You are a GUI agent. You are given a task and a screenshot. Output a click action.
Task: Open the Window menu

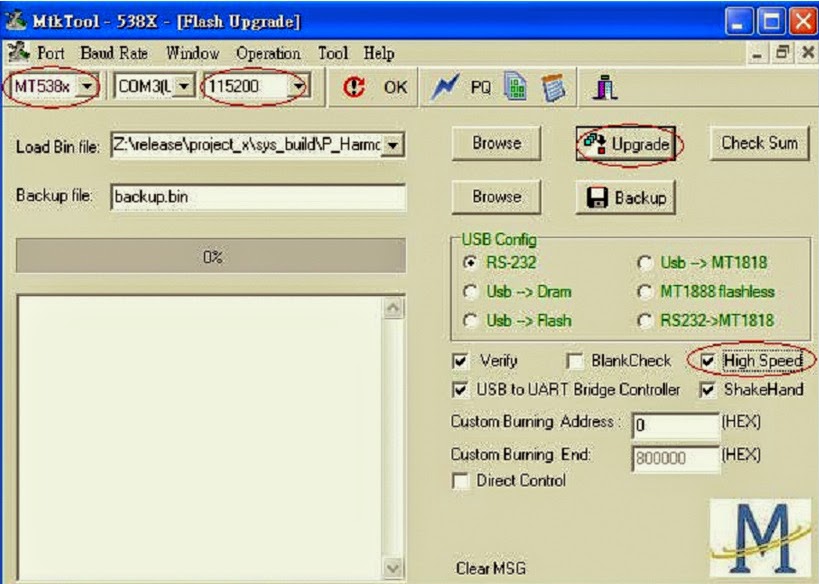(193, 53)
